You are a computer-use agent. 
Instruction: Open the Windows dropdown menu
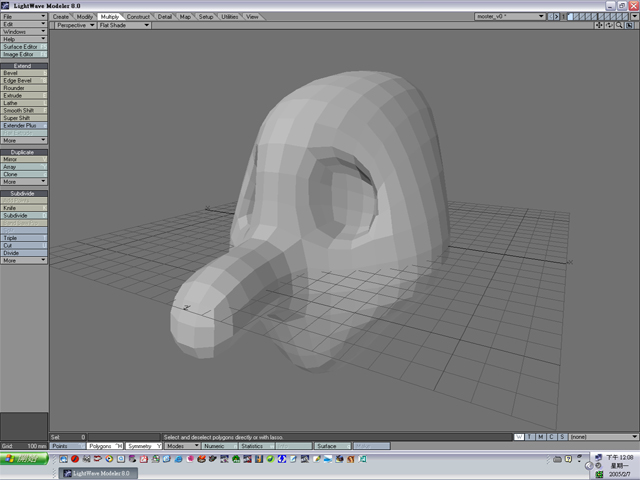pyautogui.click(x=24, y=32)
